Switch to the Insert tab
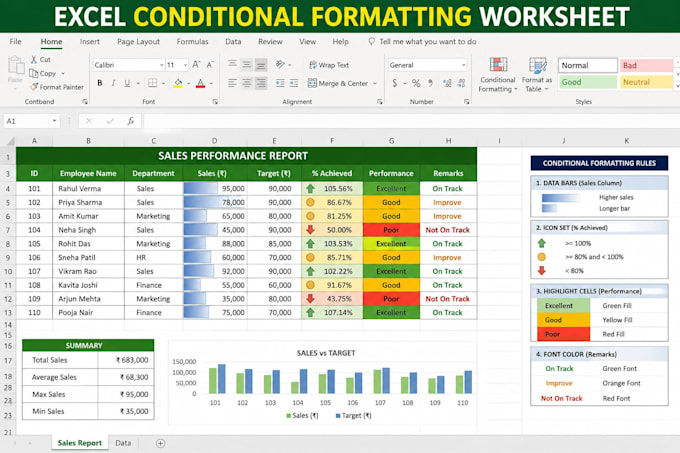The width and height of the screenshot is (680, 453). [90, 42]
